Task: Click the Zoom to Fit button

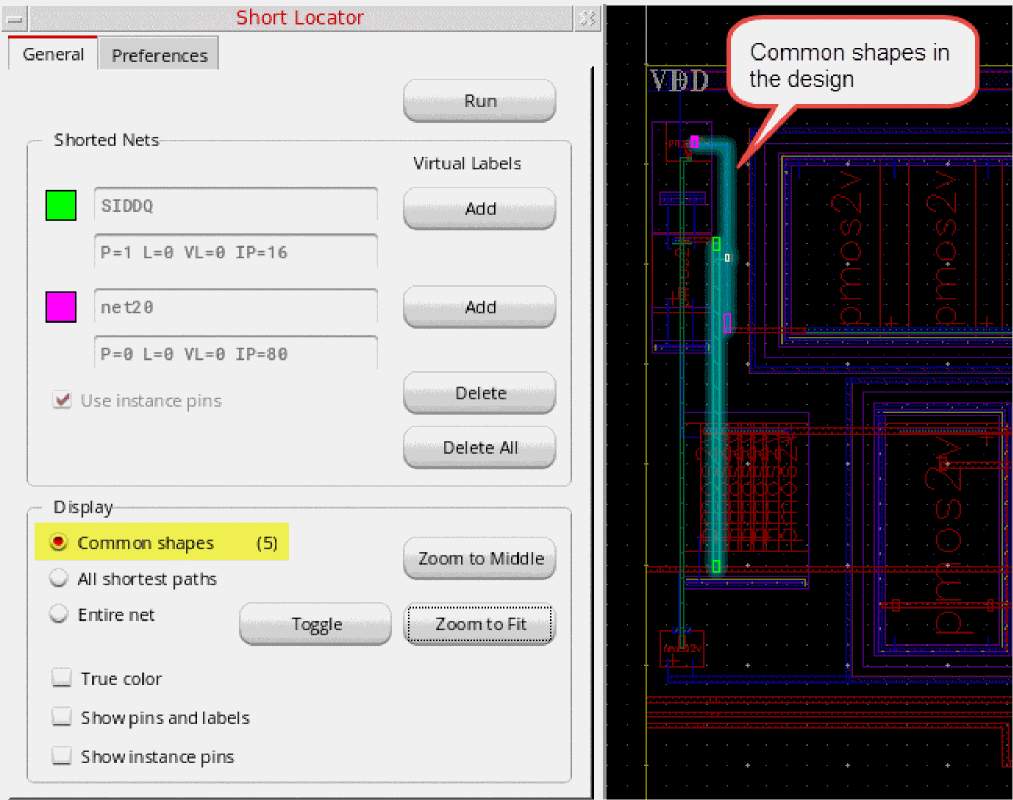Action: point(480,624)
